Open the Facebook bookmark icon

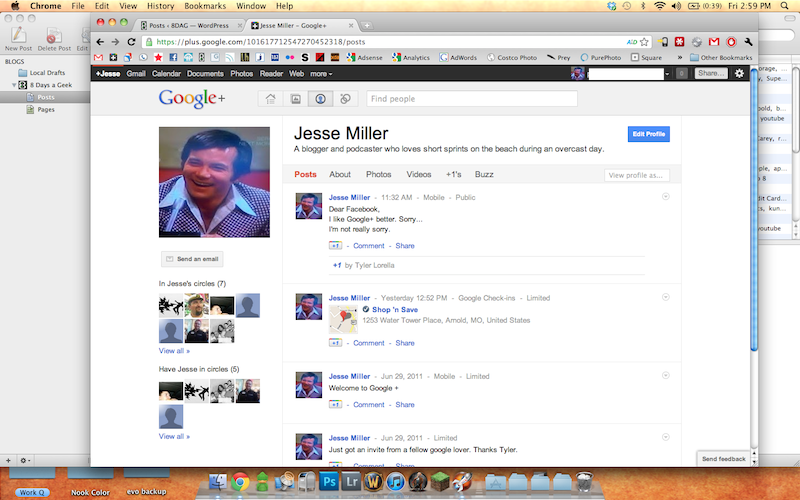coord(173,58)
